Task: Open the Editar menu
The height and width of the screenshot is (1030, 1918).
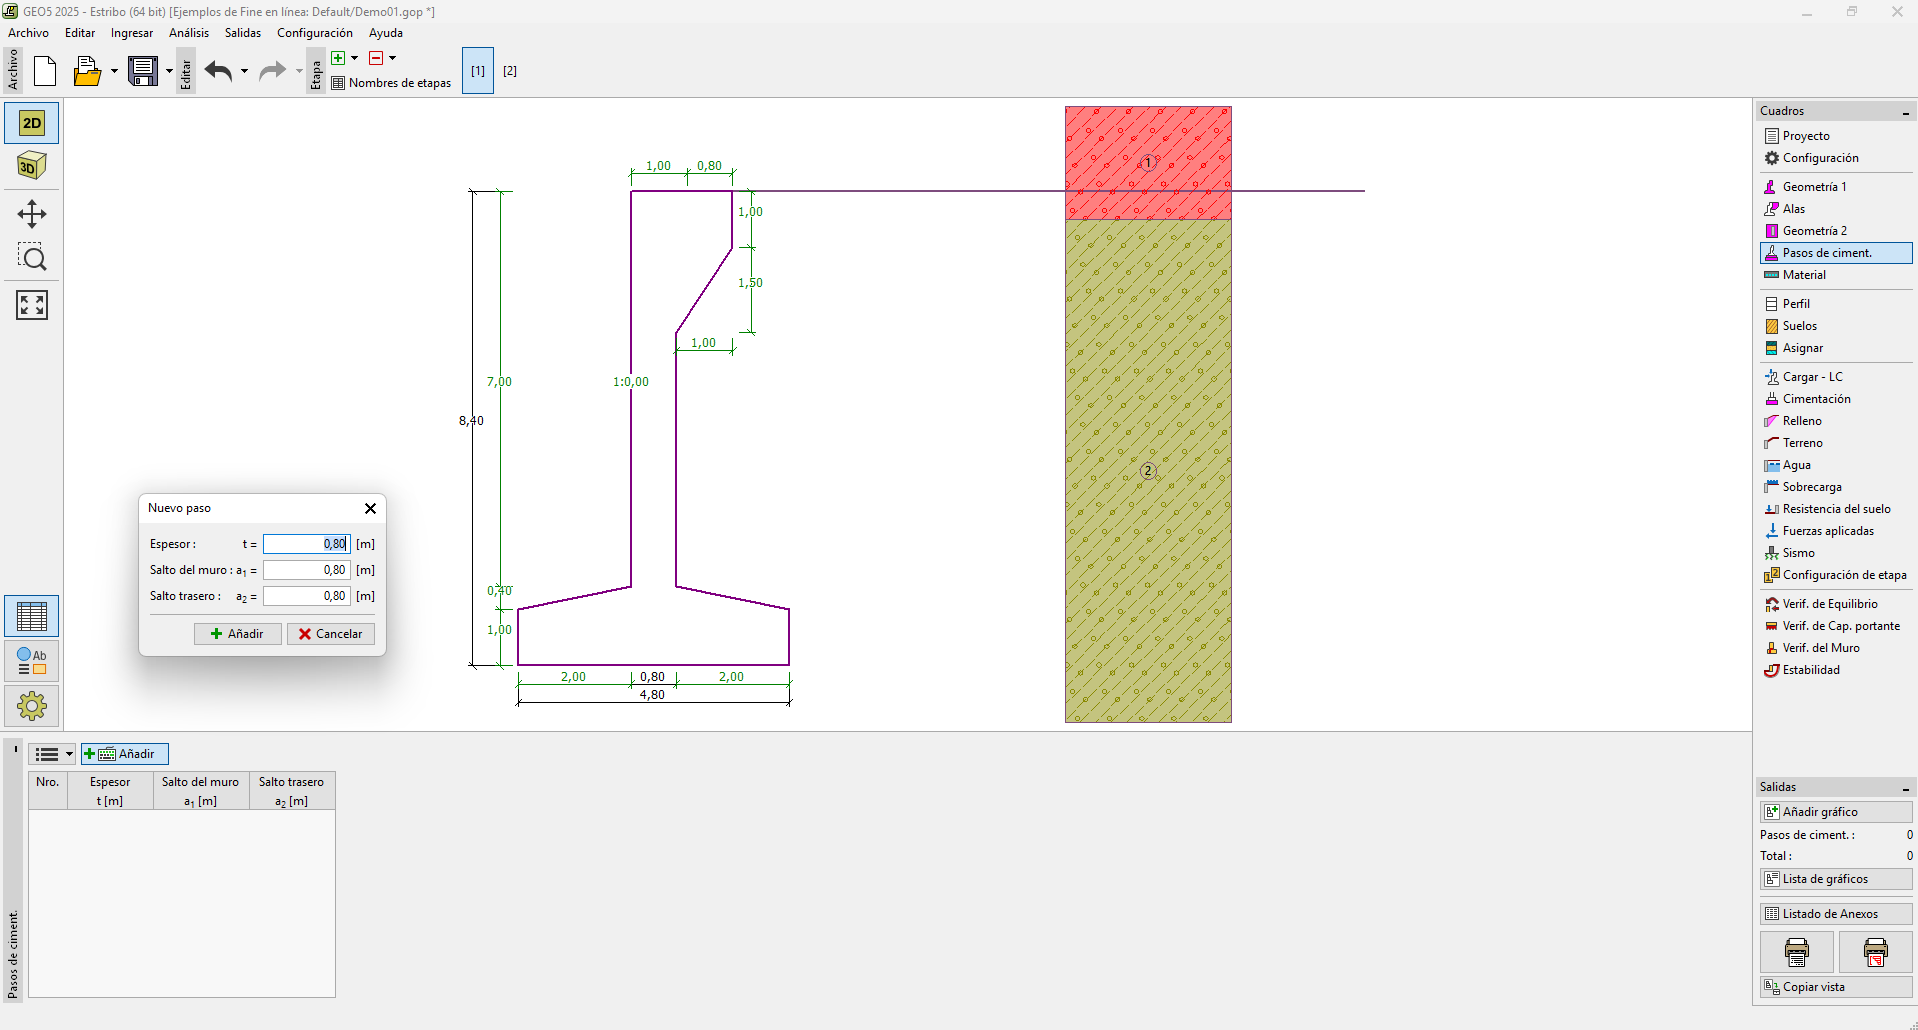Action: click(x=80, y=33)
